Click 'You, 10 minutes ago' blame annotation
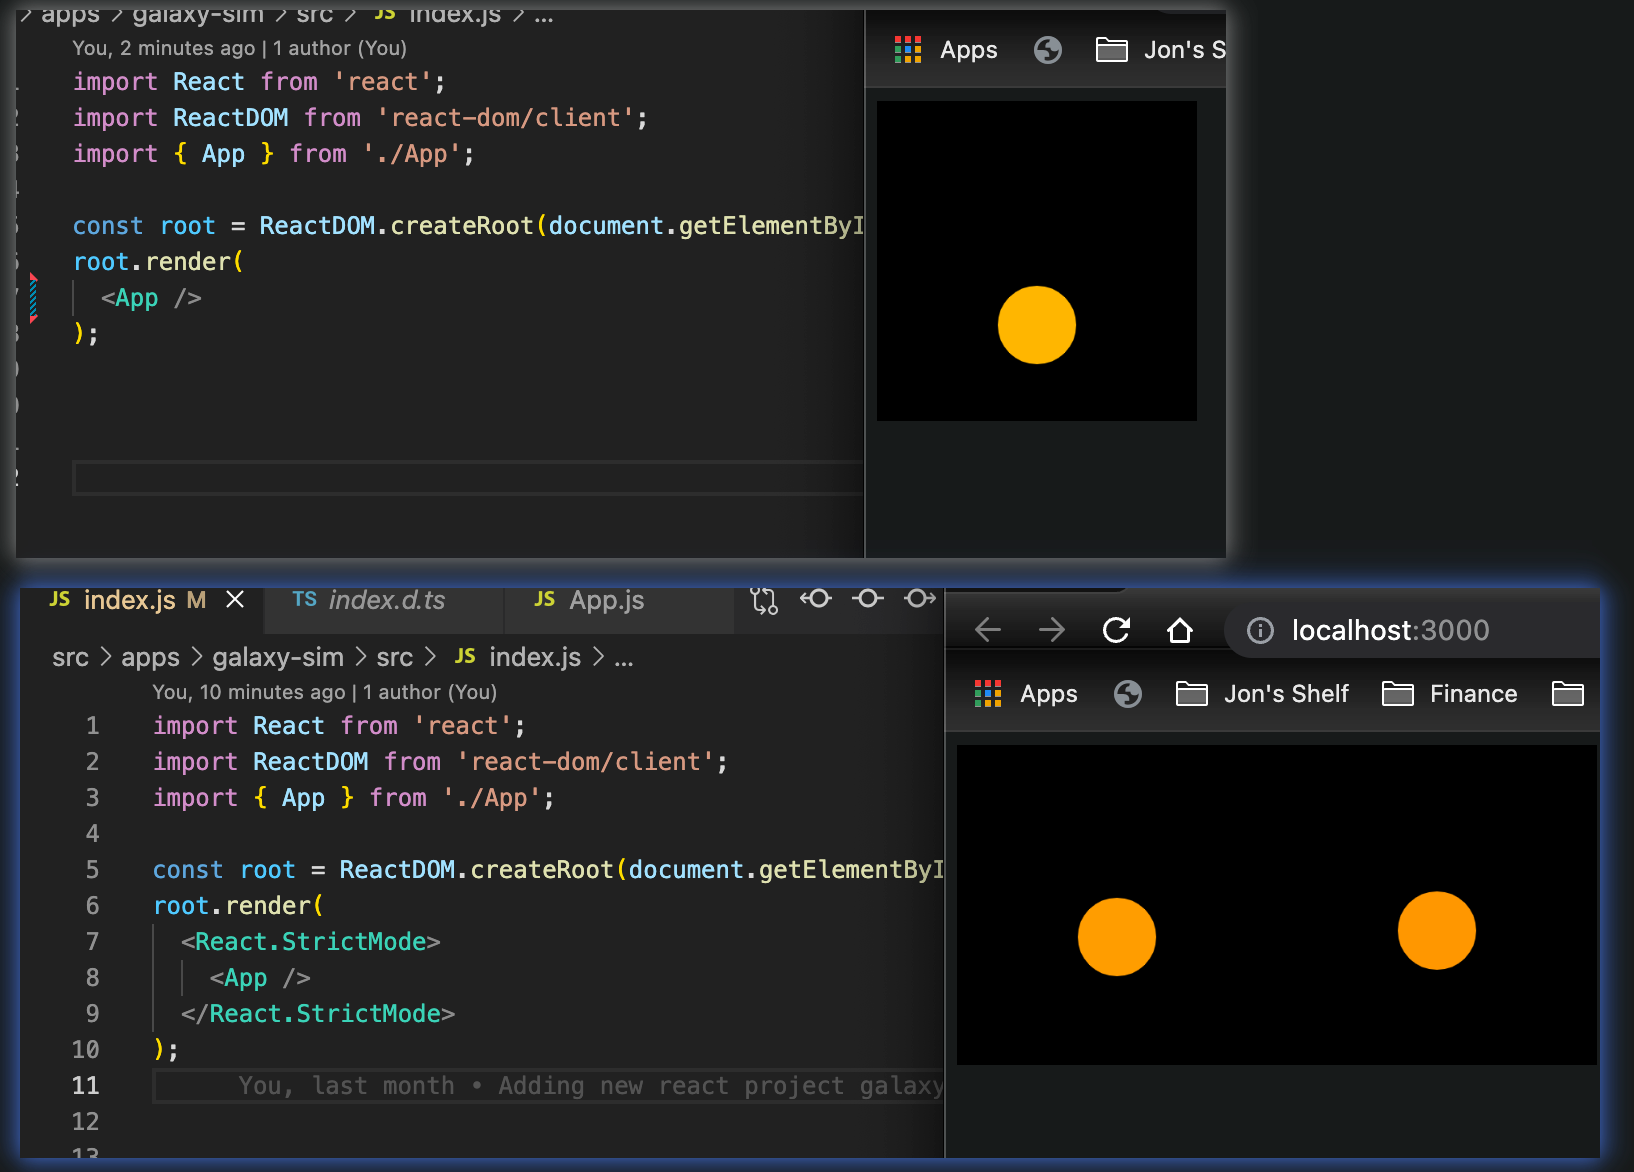This screenshot has width=1634, height=1172. point(324,692)
